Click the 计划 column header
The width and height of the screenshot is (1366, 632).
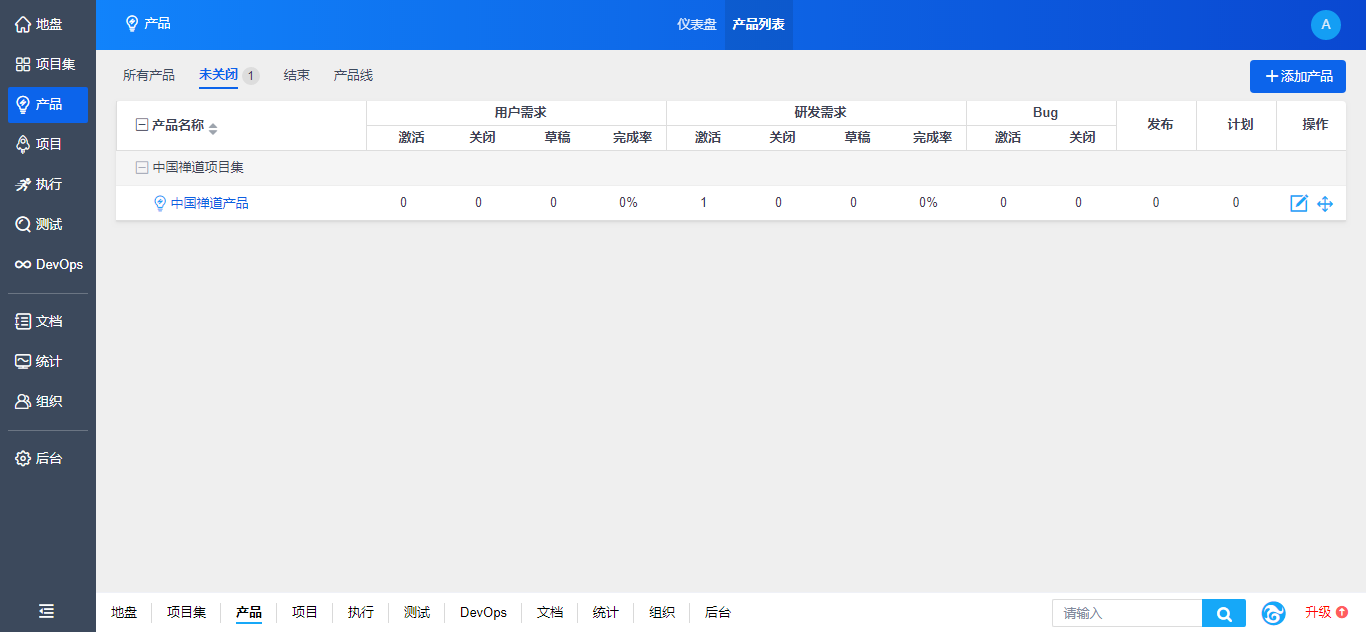click(1240, 124)
